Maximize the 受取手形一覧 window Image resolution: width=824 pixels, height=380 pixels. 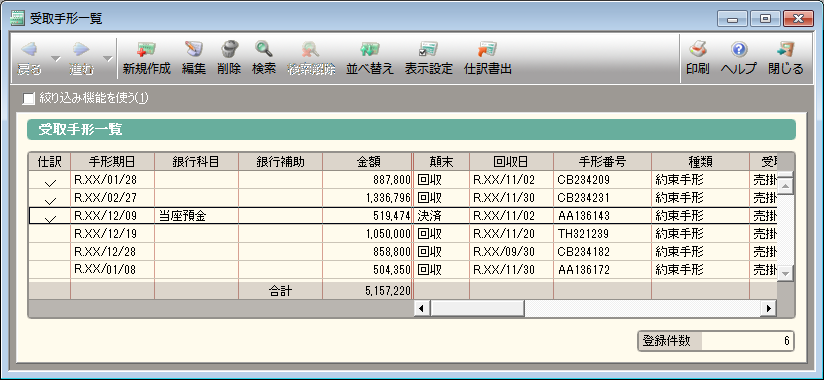point(765,19)
